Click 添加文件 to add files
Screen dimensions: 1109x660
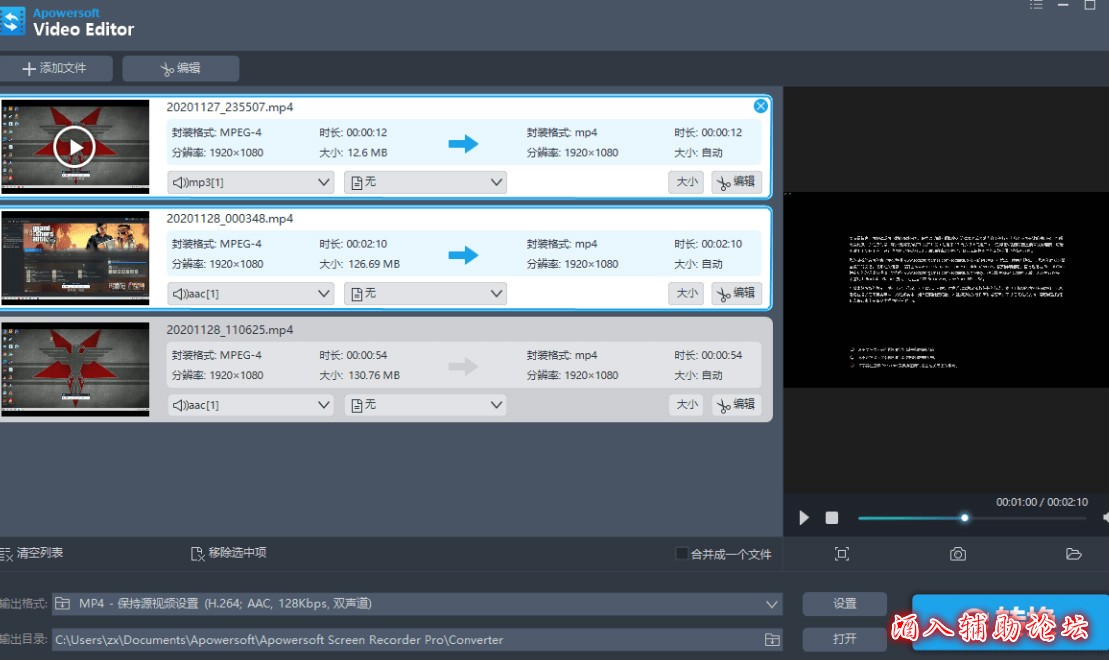coord(55,68)
